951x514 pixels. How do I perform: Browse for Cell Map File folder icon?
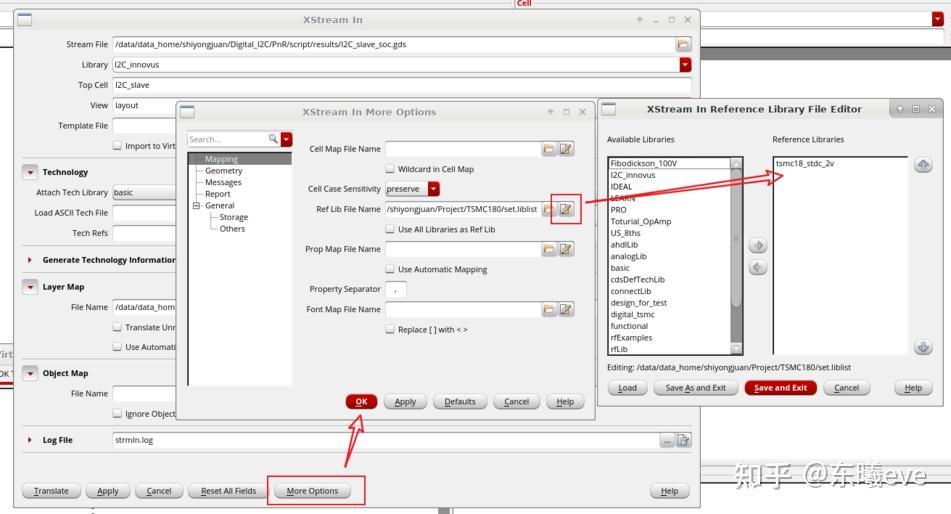(x=549, y=149)
